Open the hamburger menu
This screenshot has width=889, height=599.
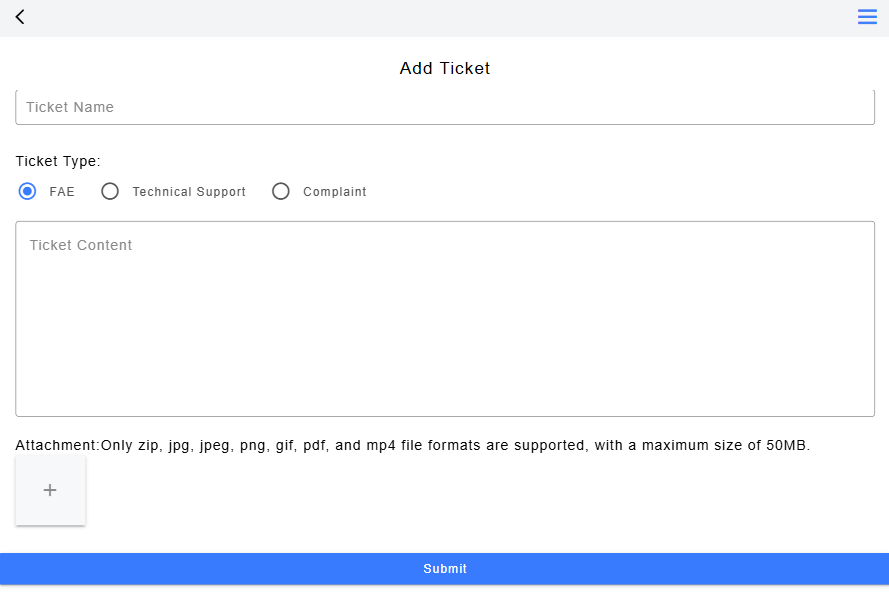[867, 17]
